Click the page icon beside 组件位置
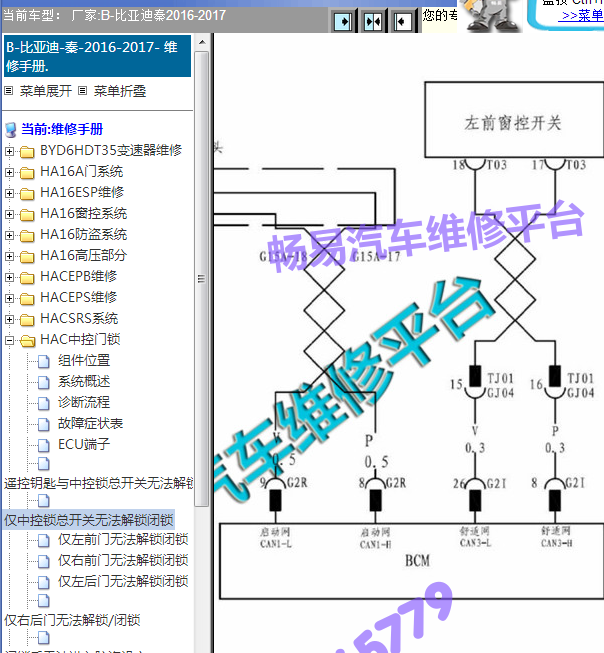Image resolution: width=604 pixels, height=653 pixels. tap(44, 361)
